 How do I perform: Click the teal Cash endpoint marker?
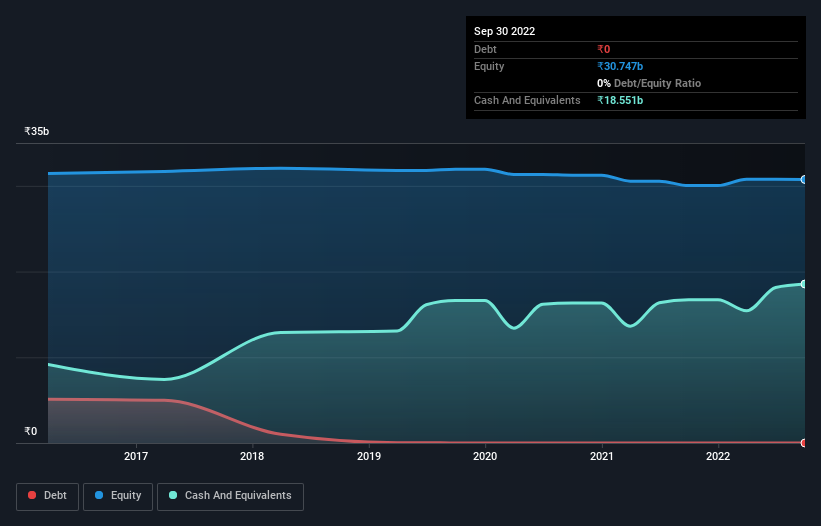point(804,284)
